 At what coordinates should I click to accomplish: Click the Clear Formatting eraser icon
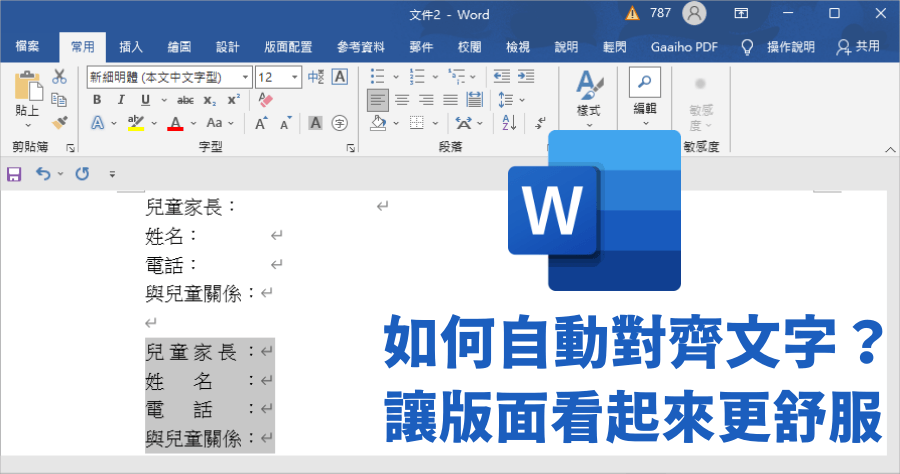click(x=265, y=100)
